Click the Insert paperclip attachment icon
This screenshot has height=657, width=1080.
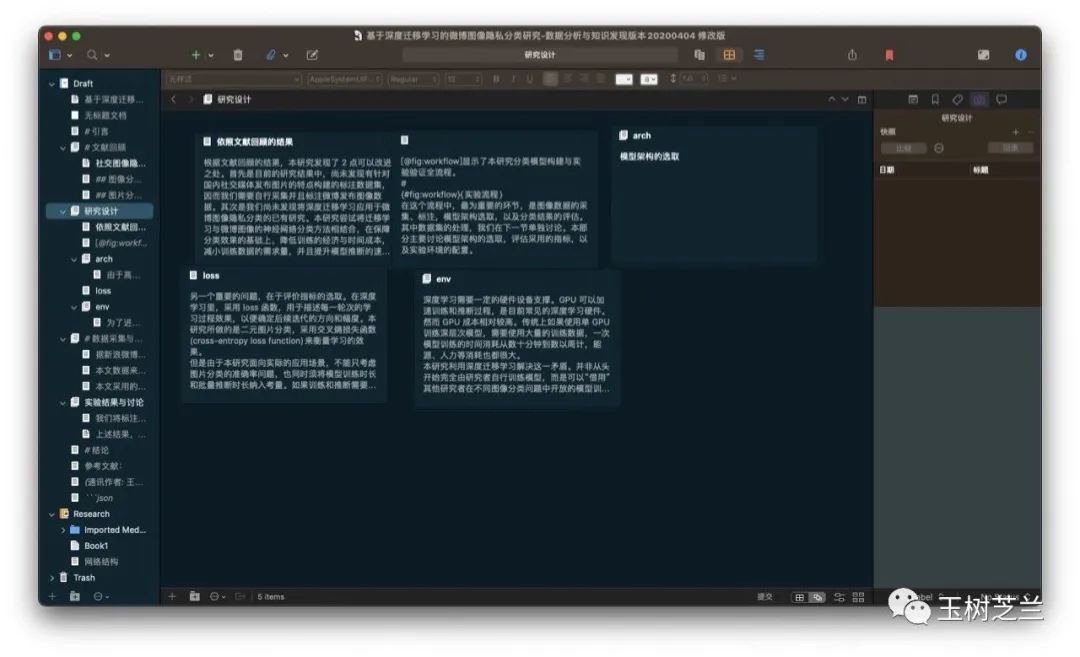(x=271, y=55)
